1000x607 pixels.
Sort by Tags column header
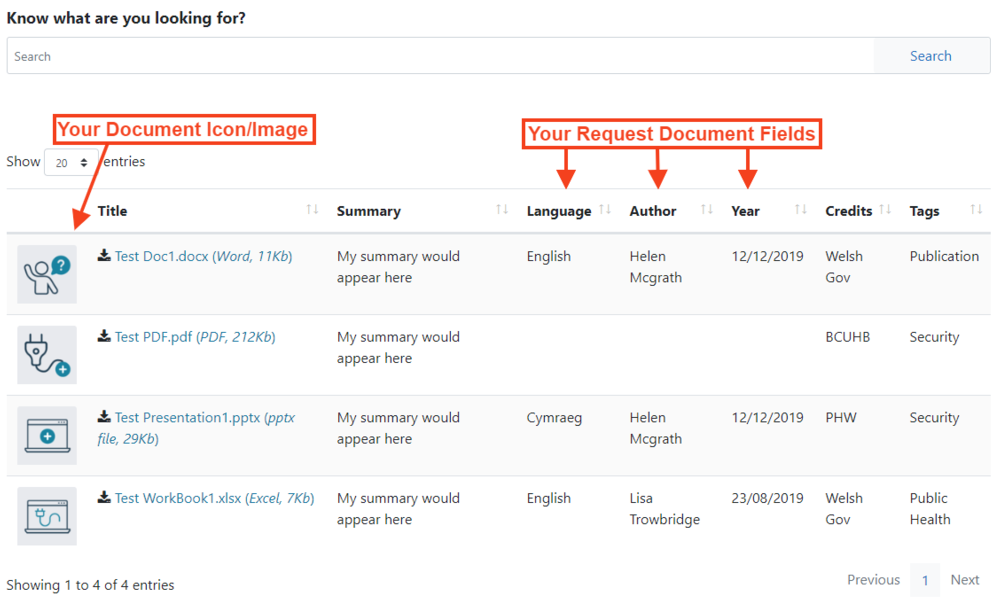(925, 211)
